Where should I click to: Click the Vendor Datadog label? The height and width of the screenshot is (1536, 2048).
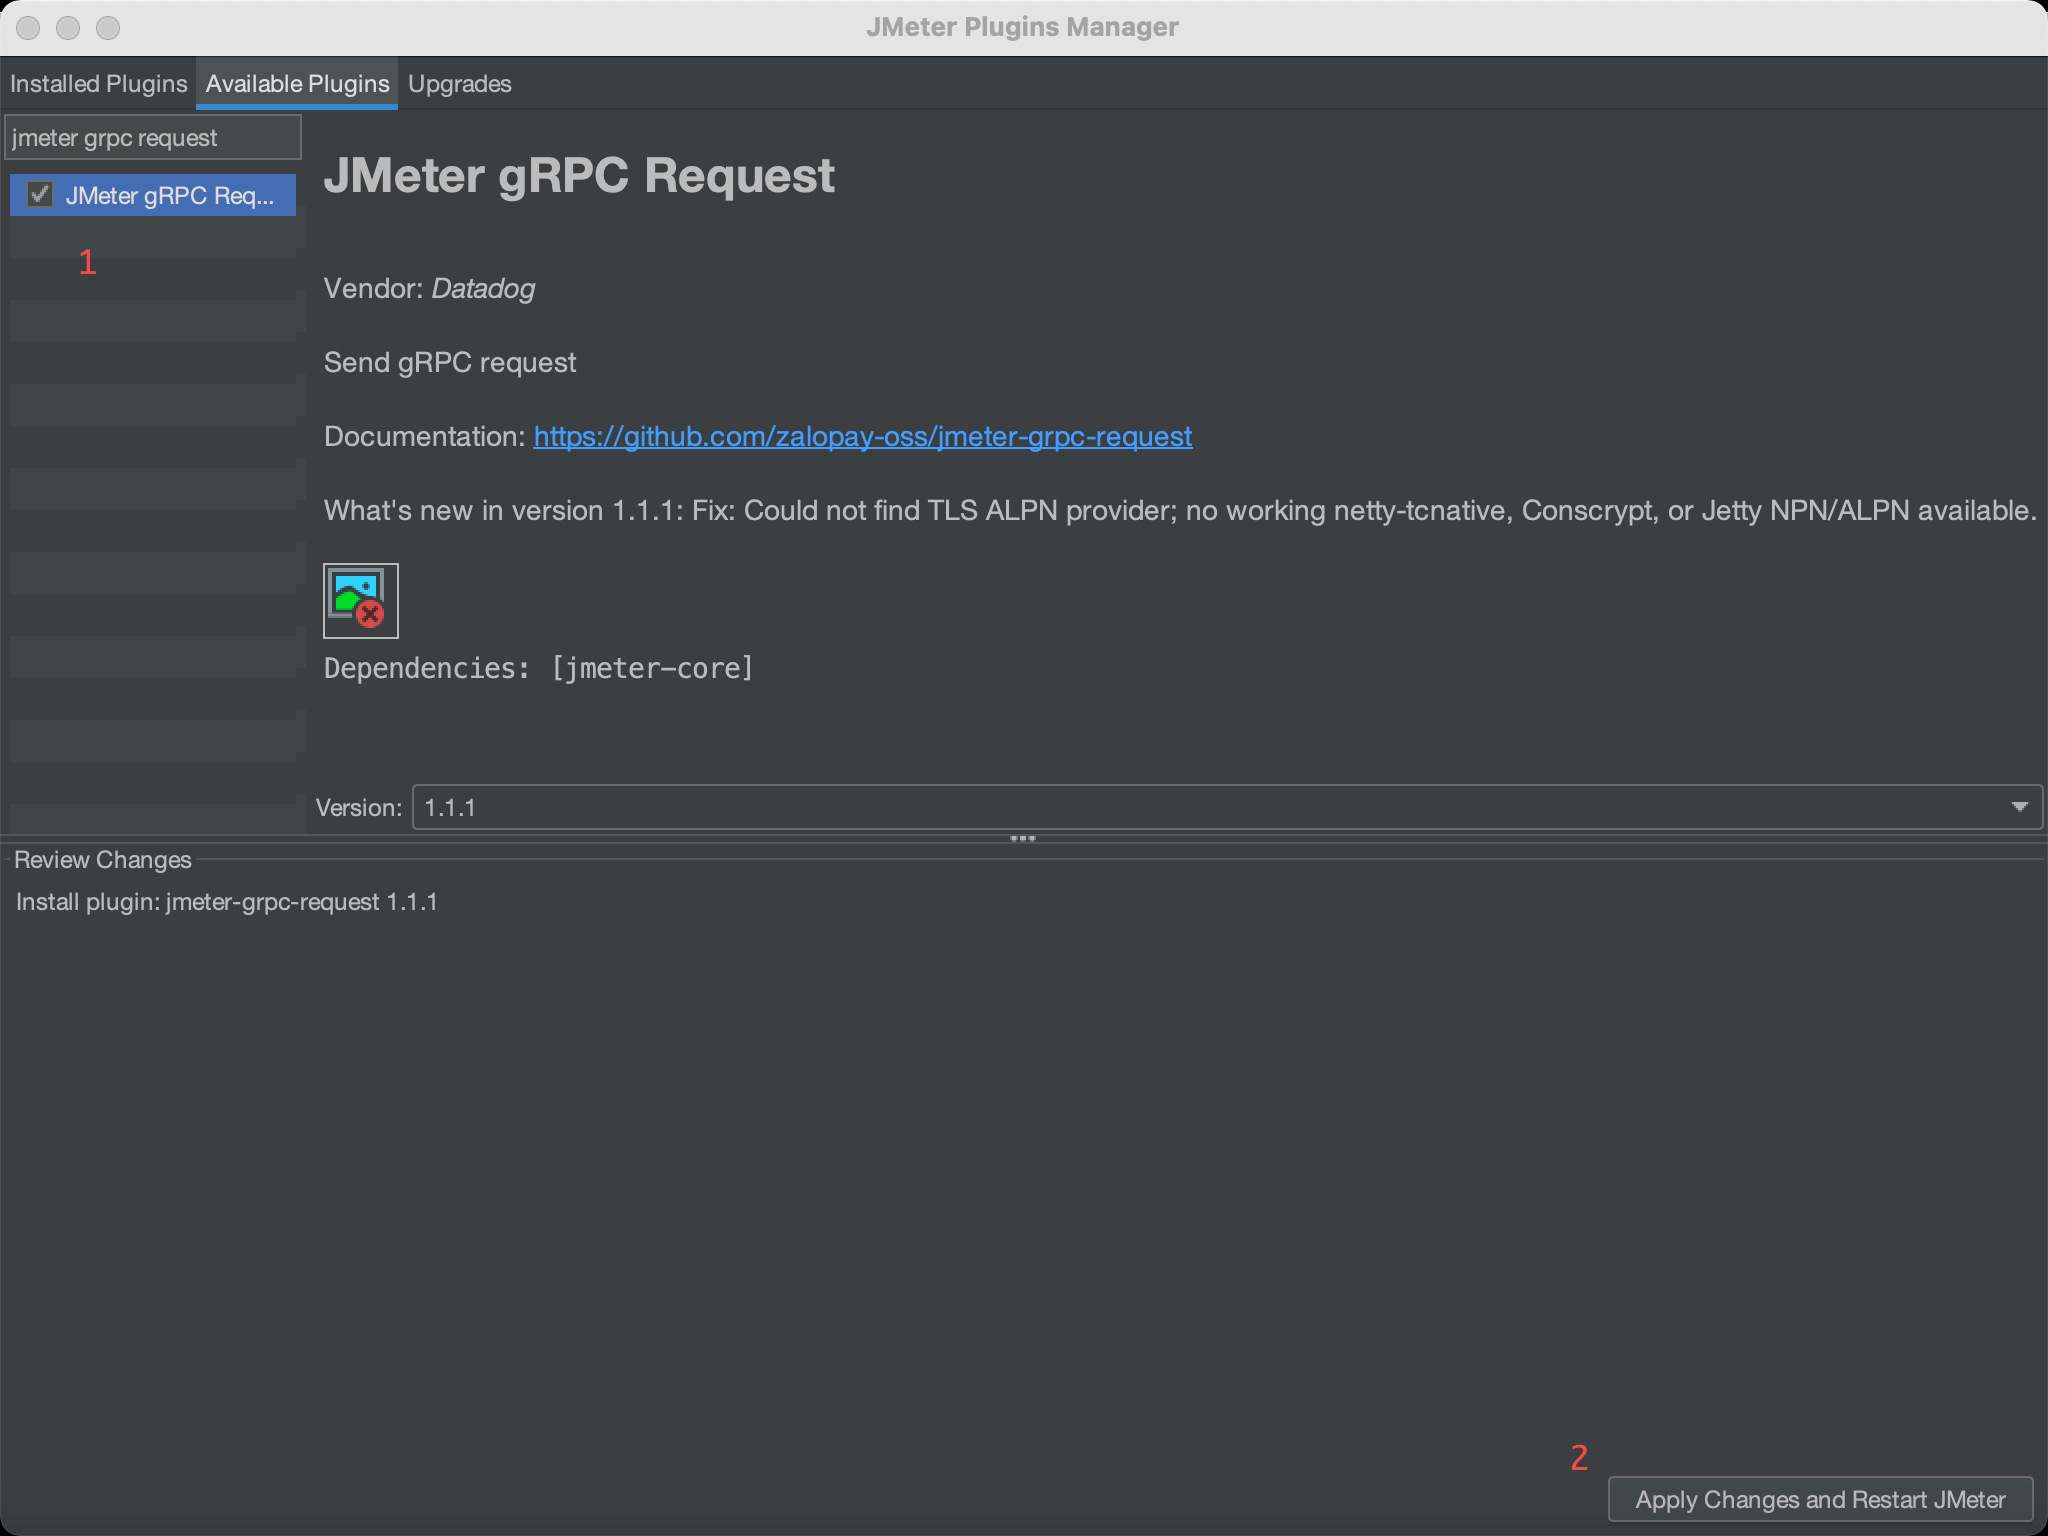coord(428,288)
